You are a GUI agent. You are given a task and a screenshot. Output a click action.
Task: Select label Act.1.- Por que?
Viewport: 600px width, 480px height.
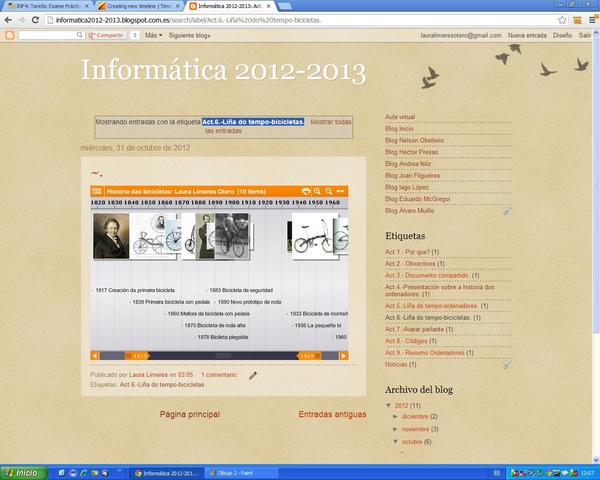pyautogui.click(x=408, y=252)
